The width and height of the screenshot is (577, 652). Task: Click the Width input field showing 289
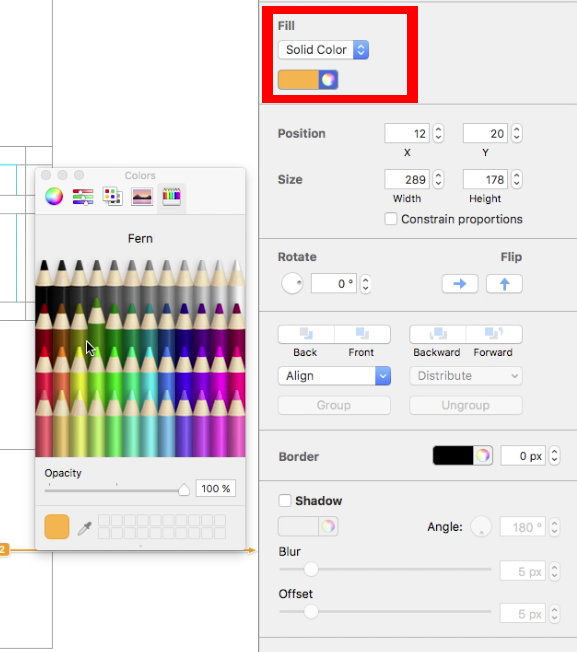(x=407, y=179)
